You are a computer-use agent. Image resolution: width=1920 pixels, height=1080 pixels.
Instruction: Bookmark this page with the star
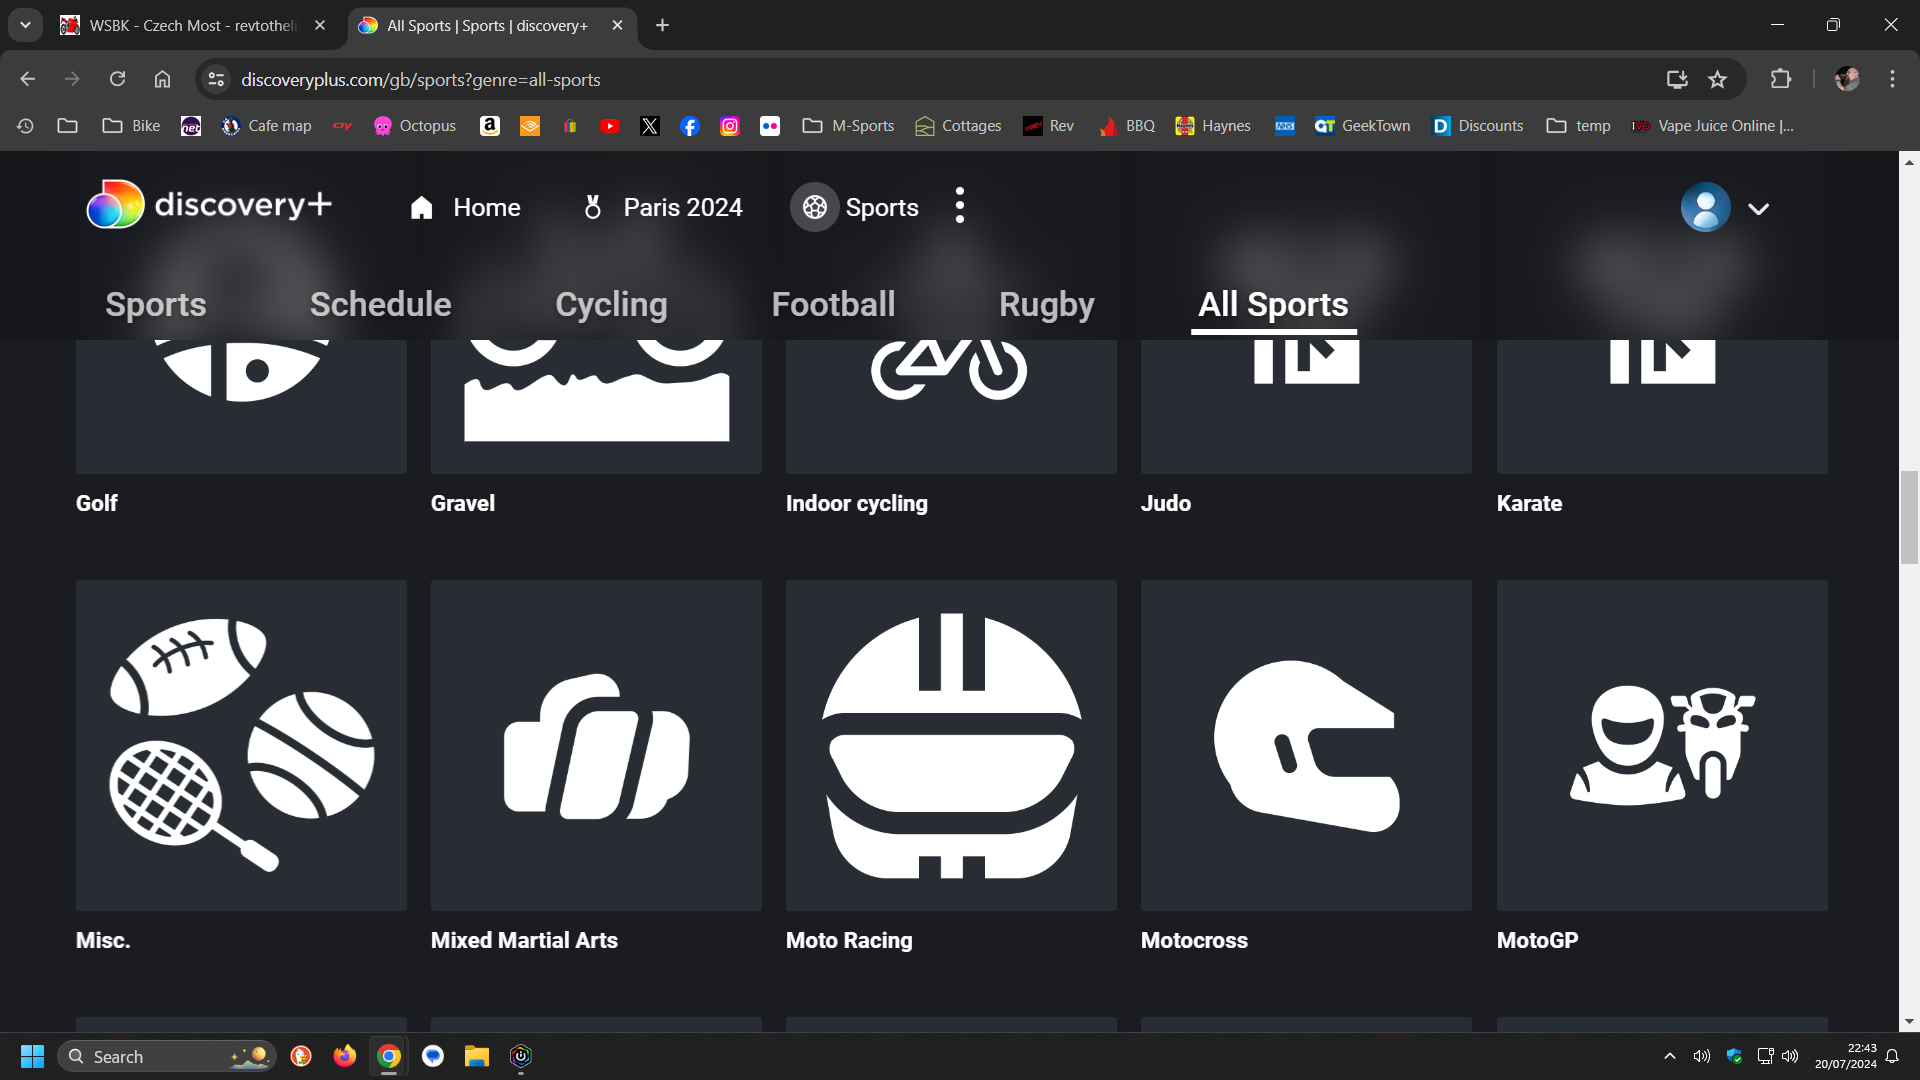(x=1717, y=79)
